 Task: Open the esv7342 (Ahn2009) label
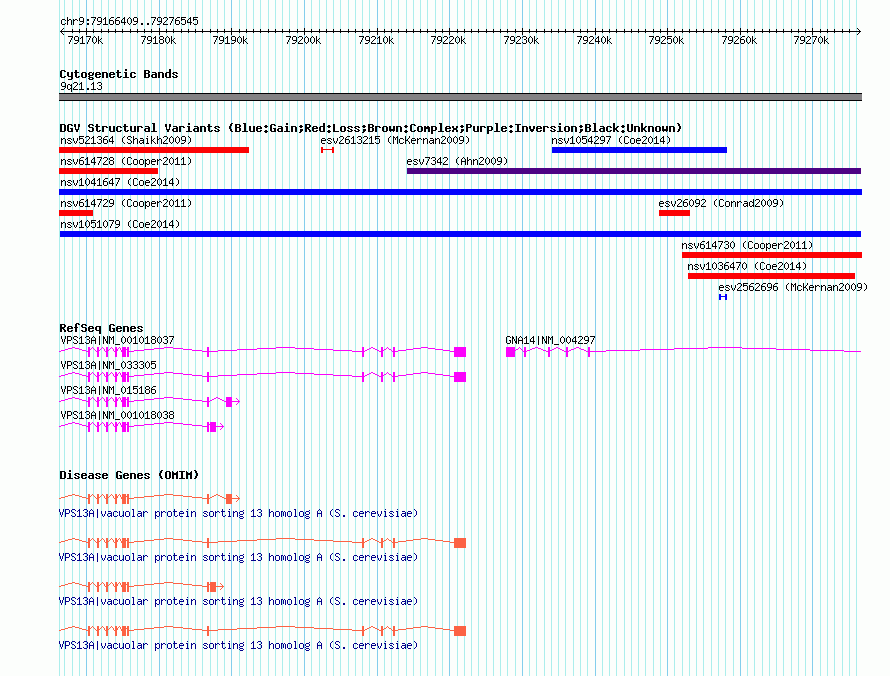[457, 161]
